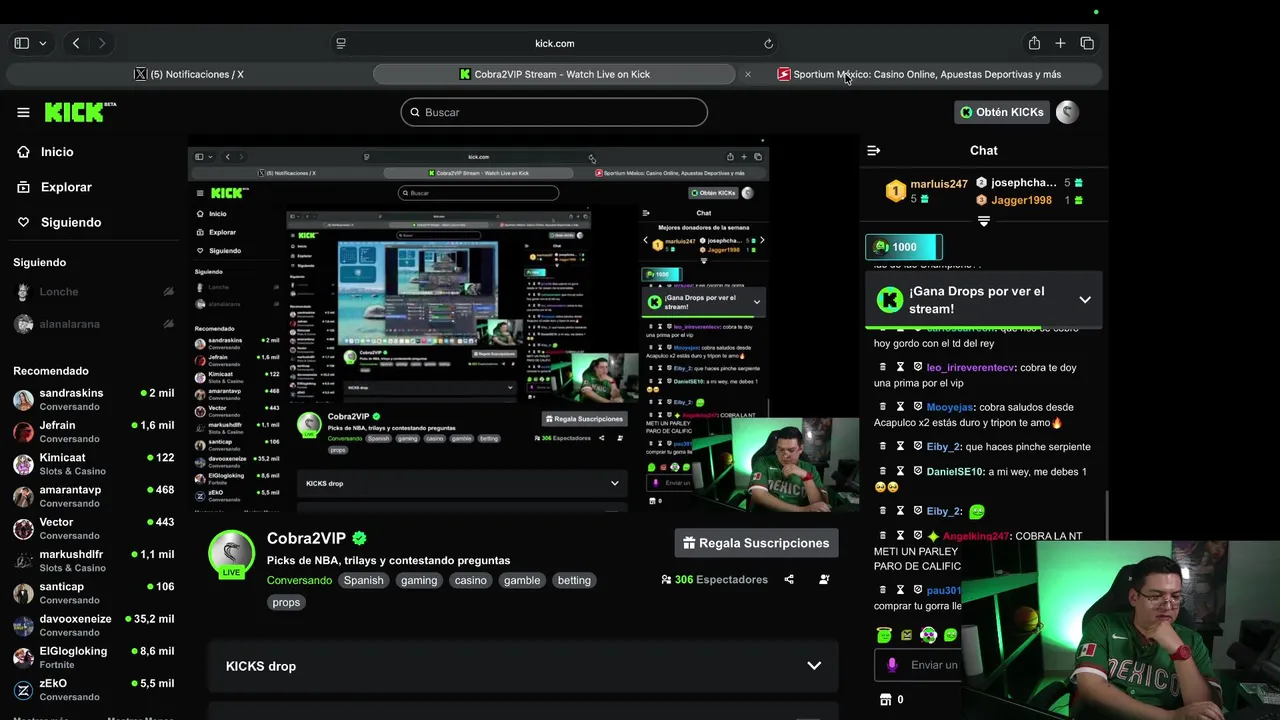Open amarantavp recommended channel
The width and height of the screenshot is (1280, 720).
93,496
